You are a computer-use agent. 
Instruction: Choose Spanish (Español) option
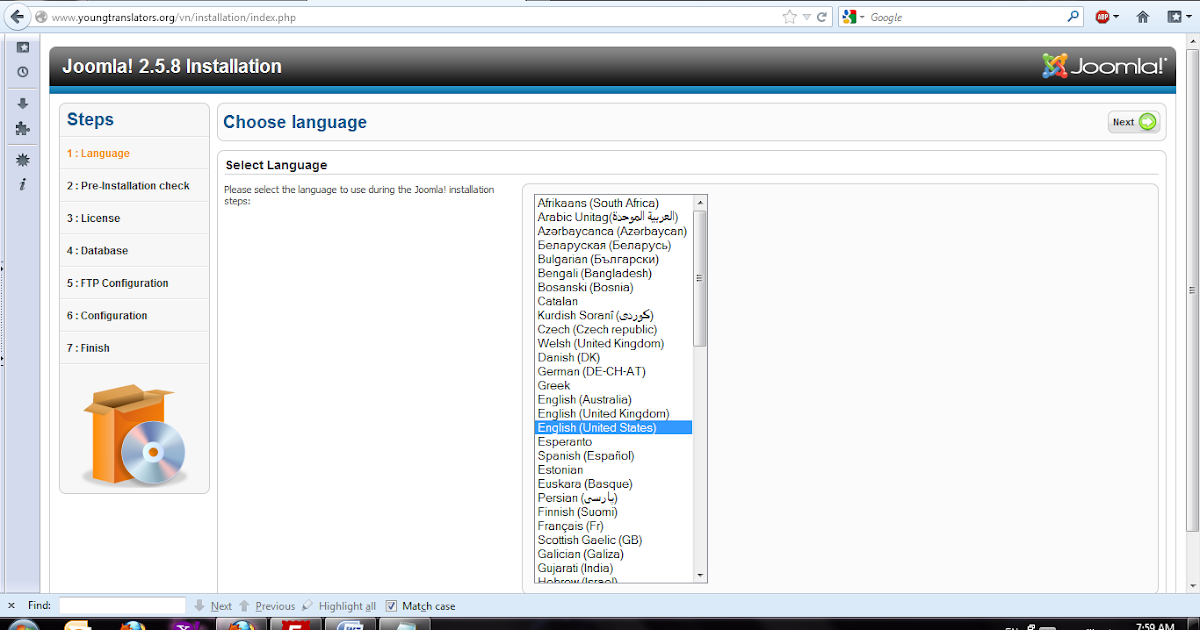click(613, 455)
